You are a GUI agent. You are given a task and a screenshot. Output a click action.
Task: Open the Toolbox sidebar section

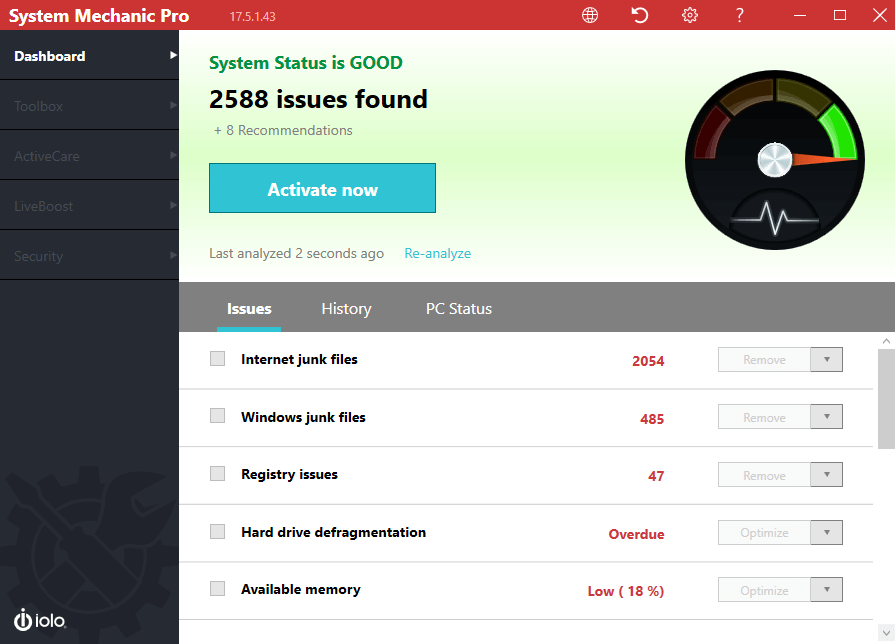pyautogui.click(x=89, y=106)
